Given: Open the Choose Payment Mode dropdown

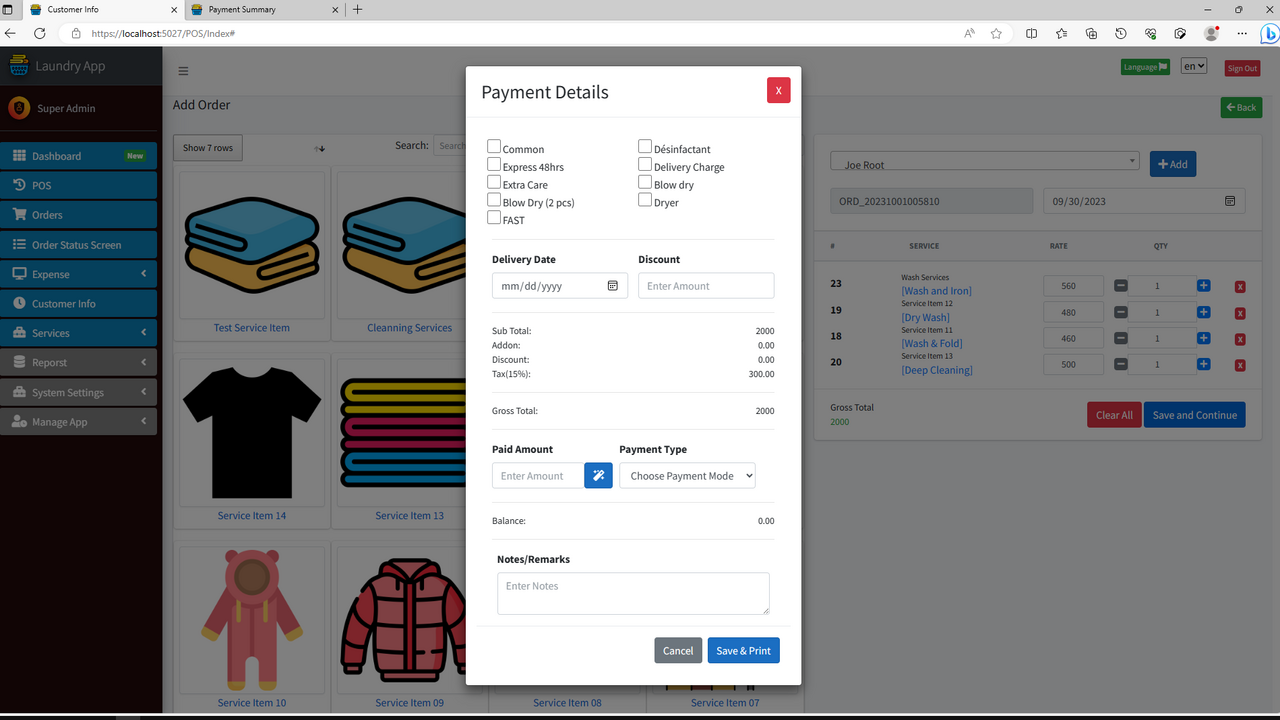Looking at the screenshot, I should [x=687, y=475].
